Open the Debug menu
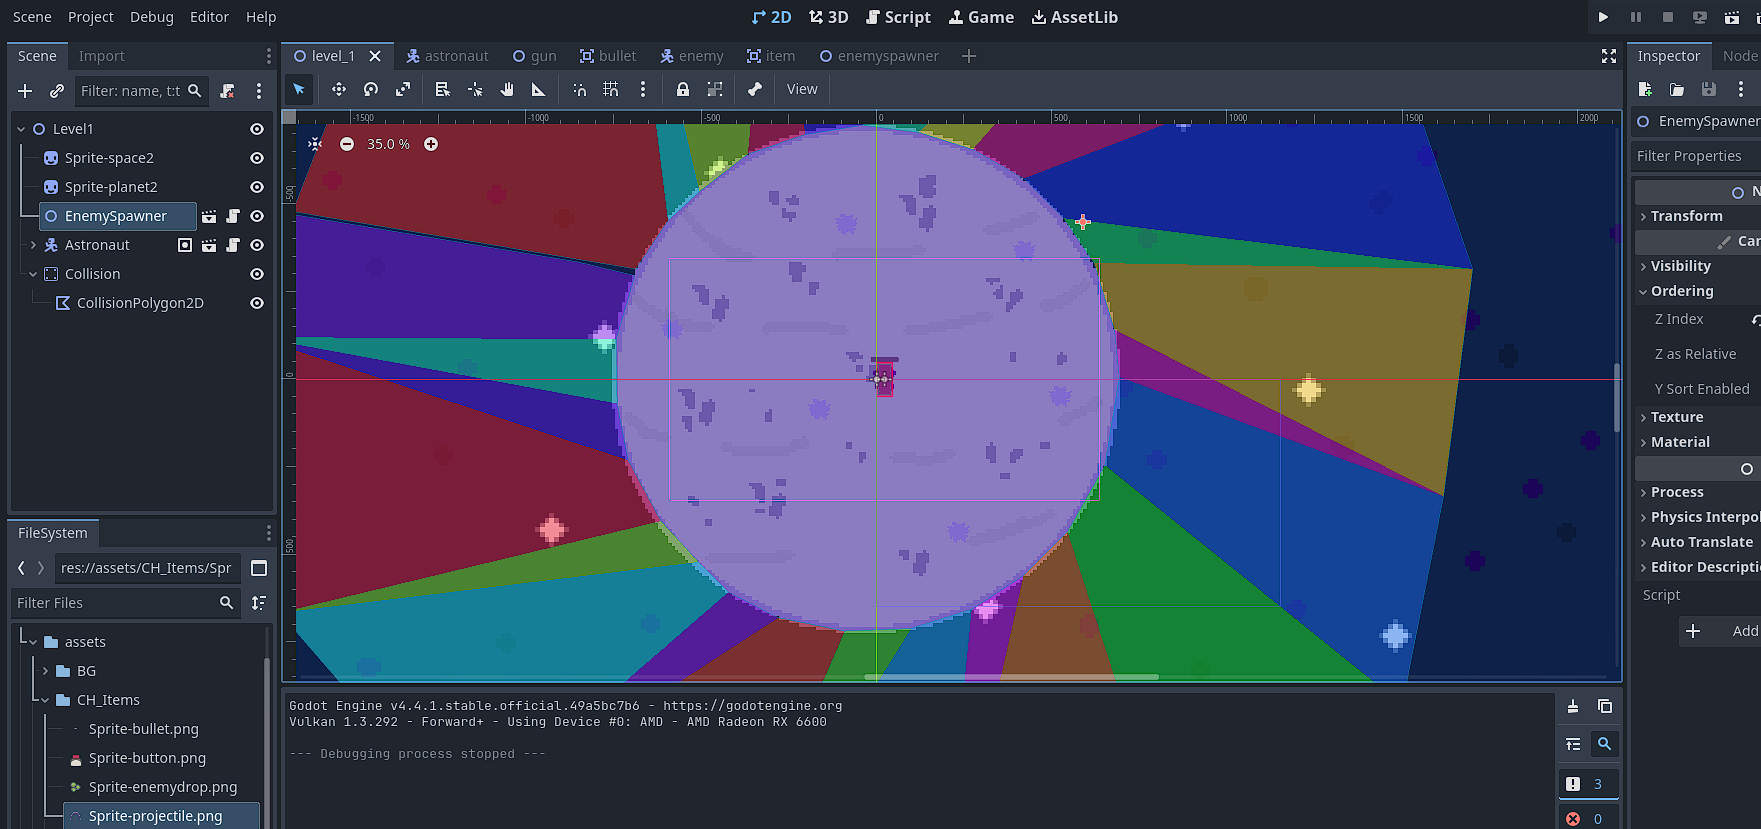 [151, 17]
